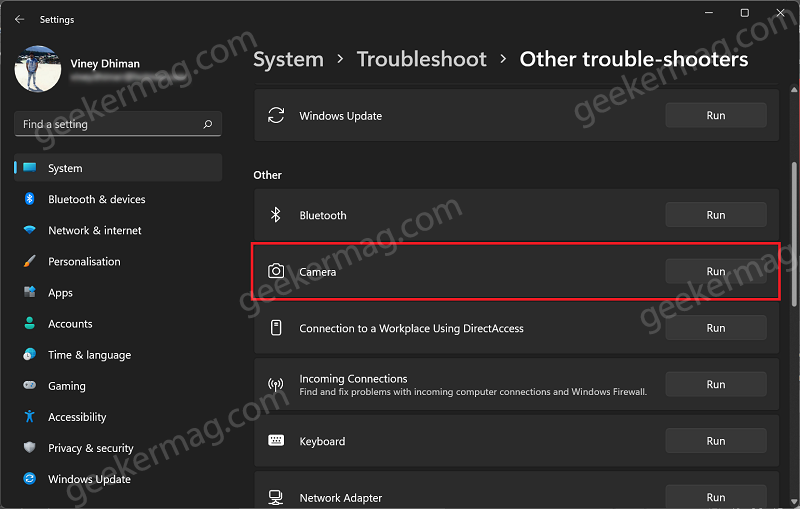
Task: Click the Camera troubleshooter label
Action: coord(317,272)
